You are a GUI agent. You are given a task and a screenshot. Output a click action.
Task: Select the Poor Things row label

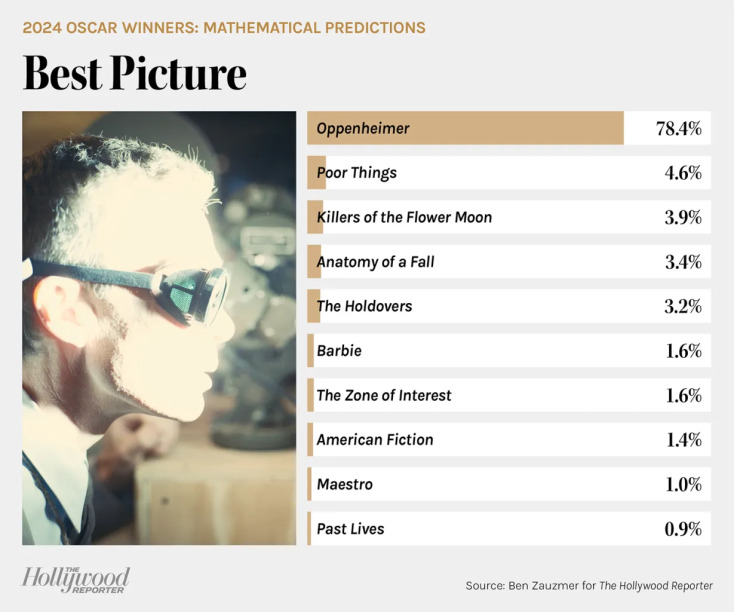pos(357,173)
